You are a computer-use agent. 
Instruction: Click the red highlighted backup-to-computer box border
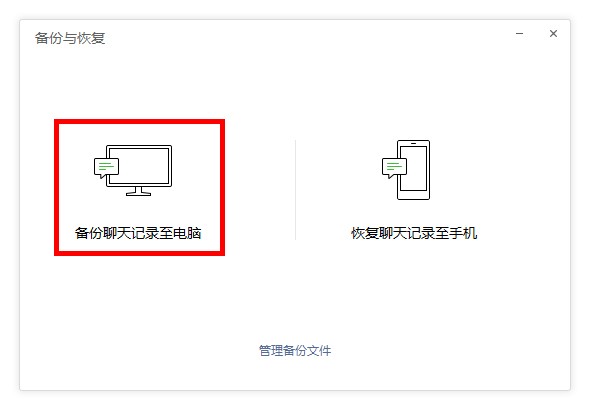point(139,122)
